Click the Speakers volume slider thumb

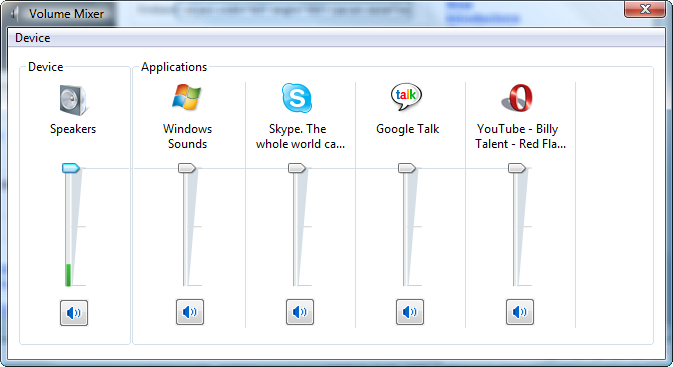pos(71,168)
